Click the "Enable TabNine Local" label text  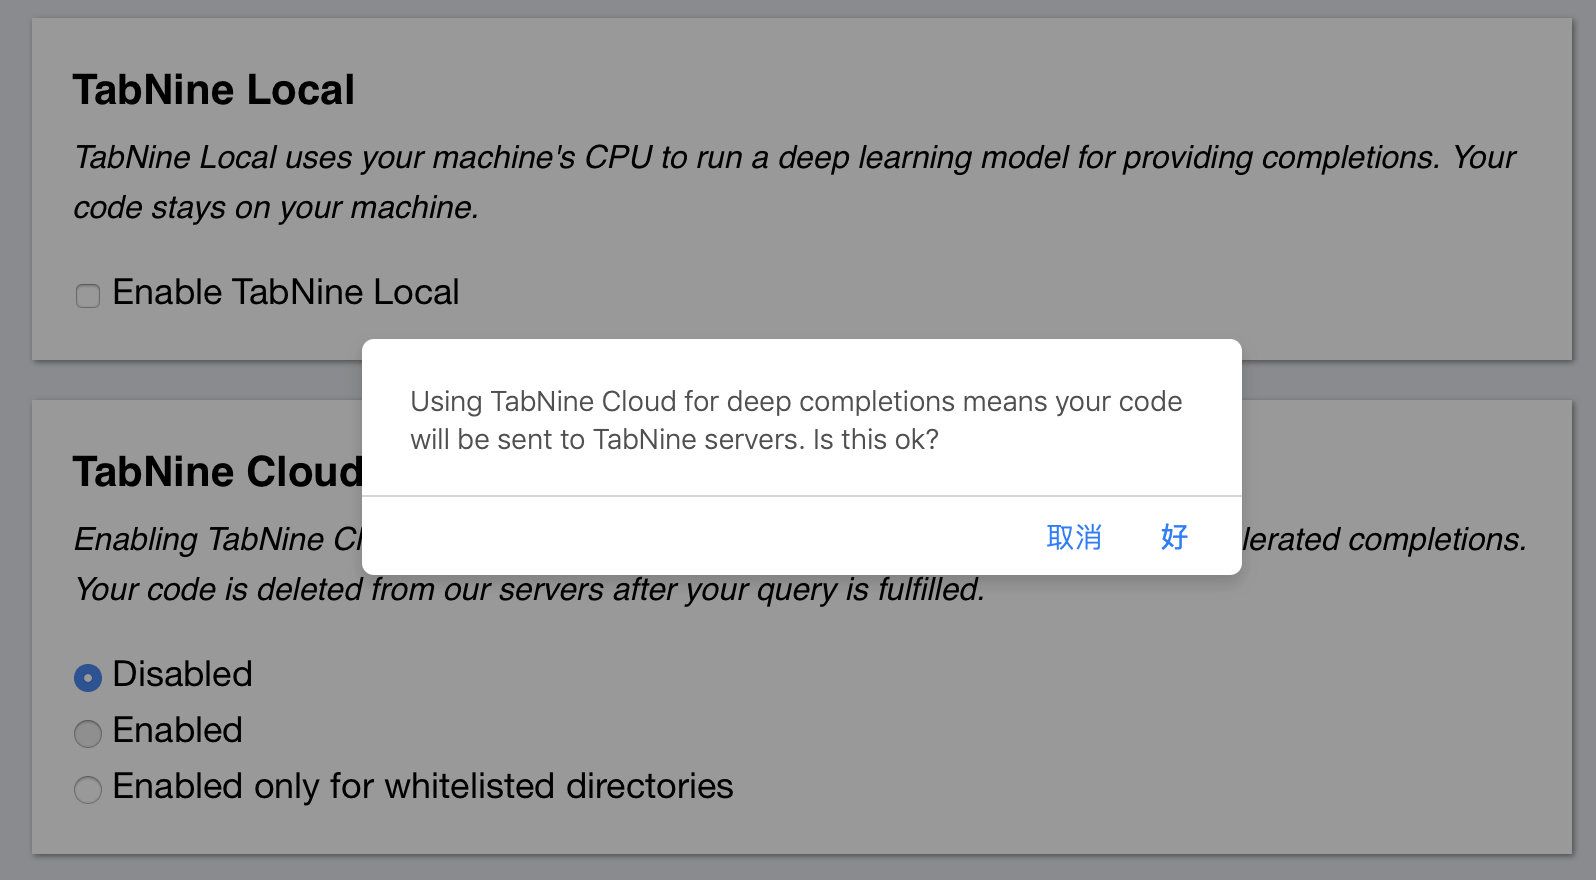coord(286,292)
